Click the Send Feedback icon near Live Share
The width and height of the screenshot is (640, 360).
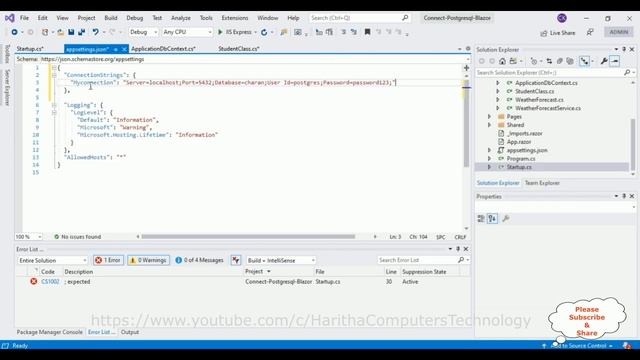point(590,32)
